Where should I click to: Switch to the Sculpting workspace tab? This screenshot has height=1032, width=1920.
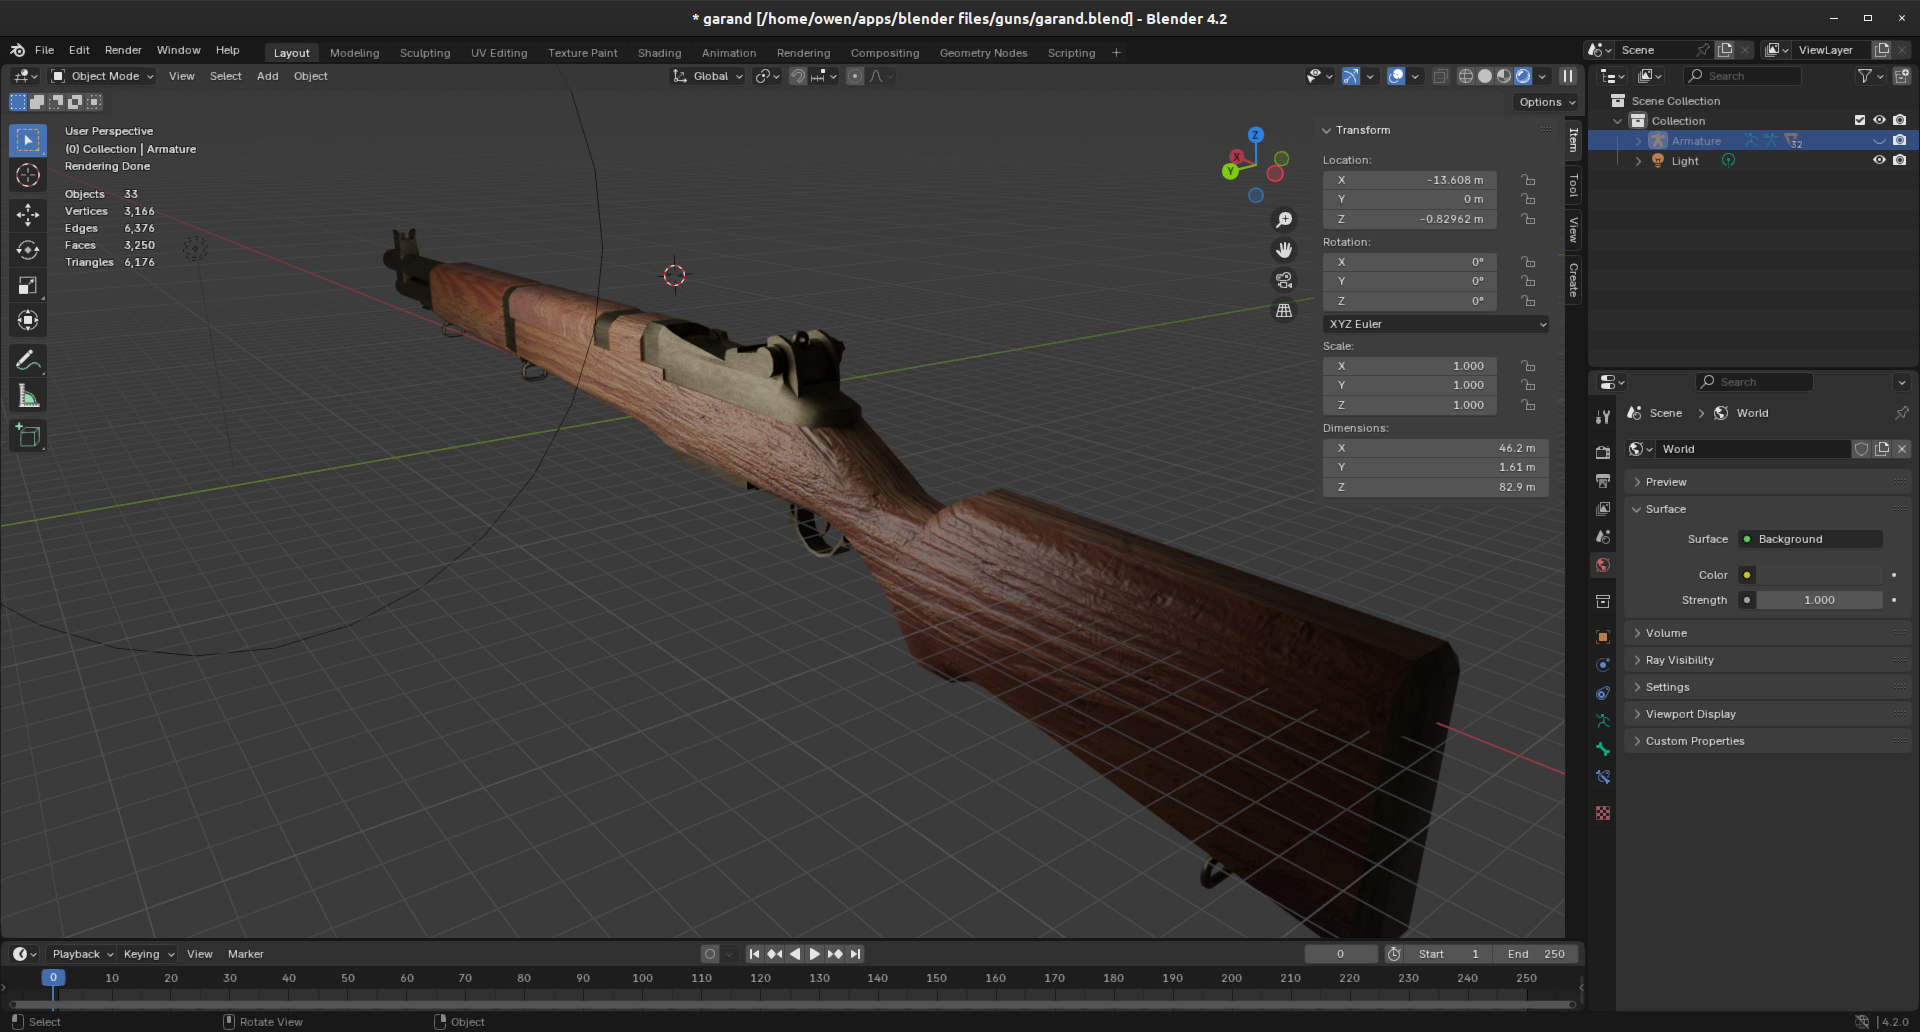pos(425,53)
